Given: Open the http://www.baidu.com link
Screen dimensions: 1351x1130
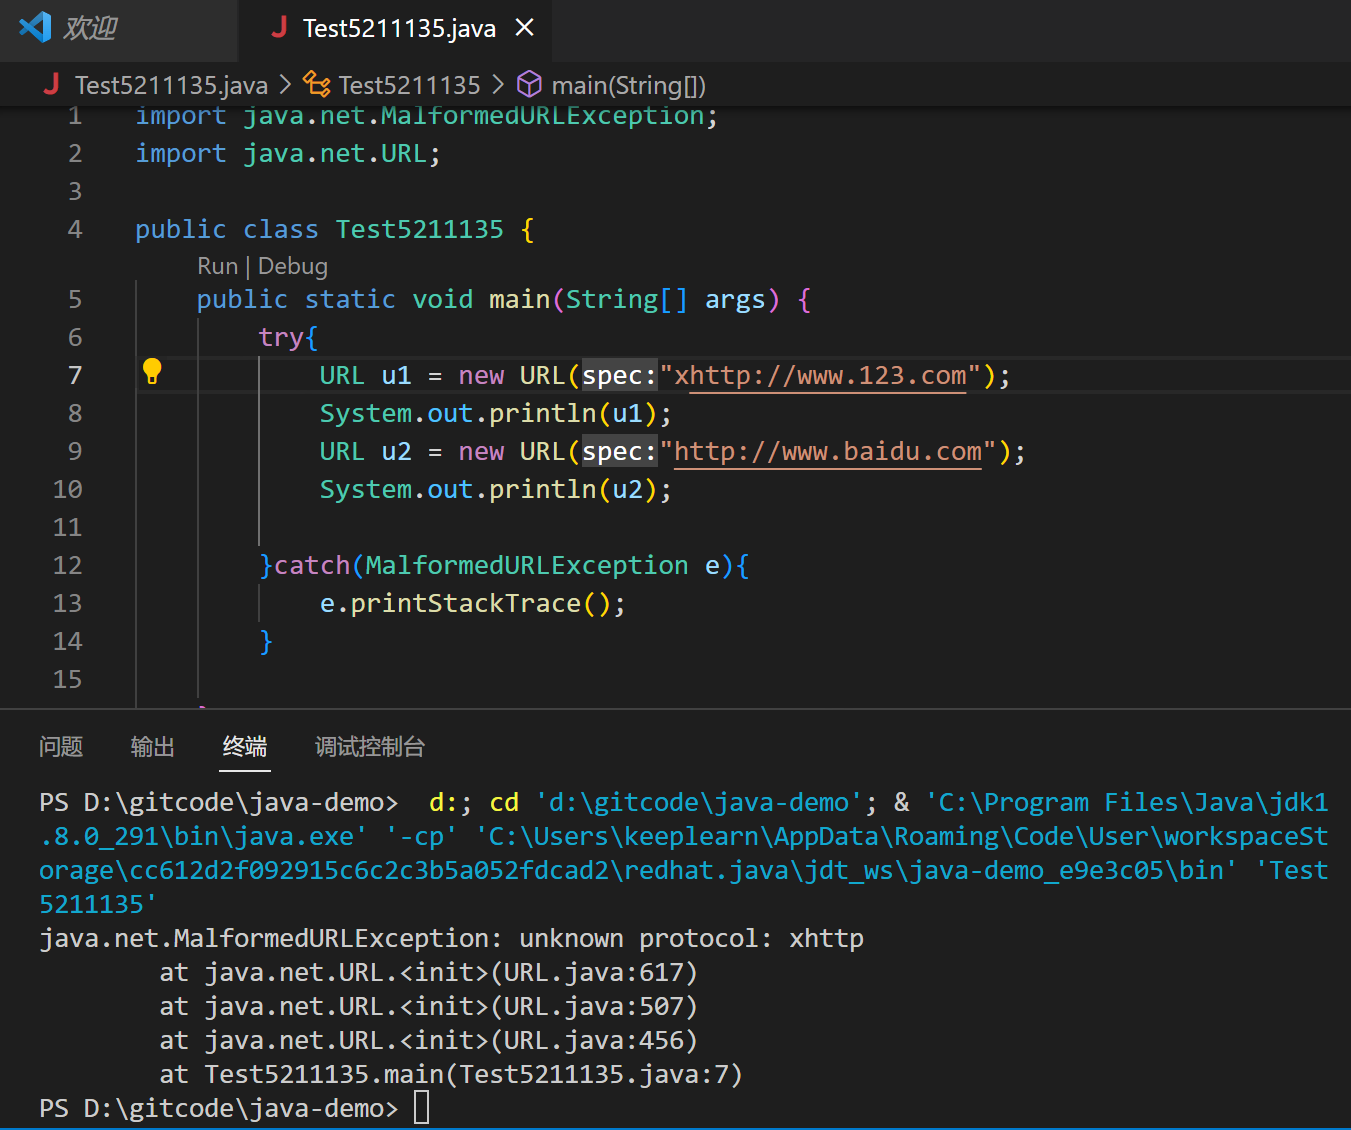Looking at the screenshot, I should tap(828, 452).
